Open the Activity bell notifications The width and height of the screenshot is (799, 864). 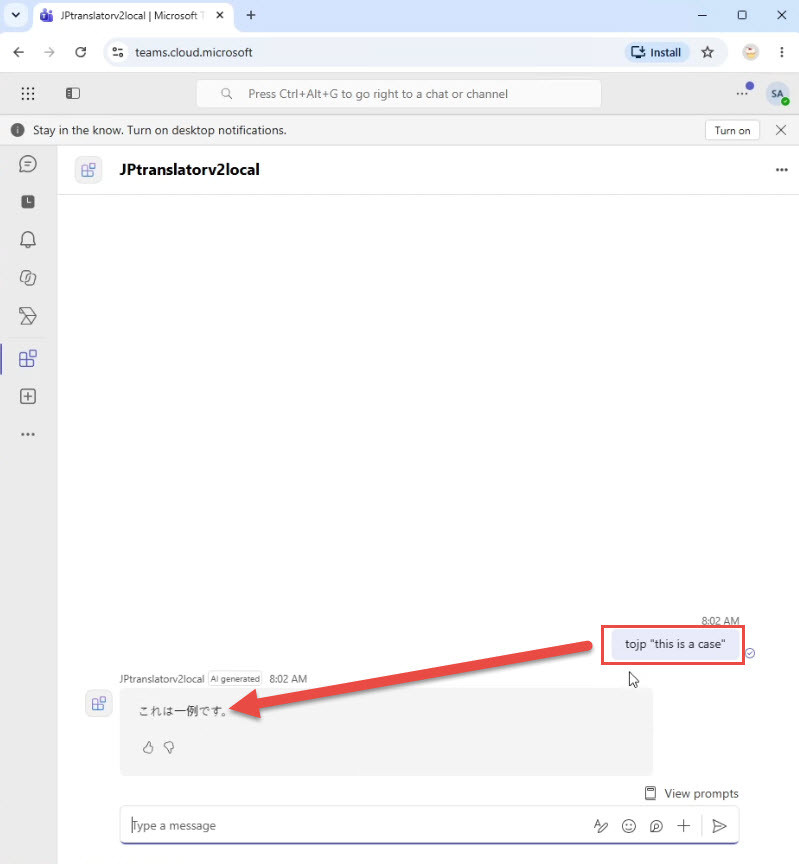28,240
